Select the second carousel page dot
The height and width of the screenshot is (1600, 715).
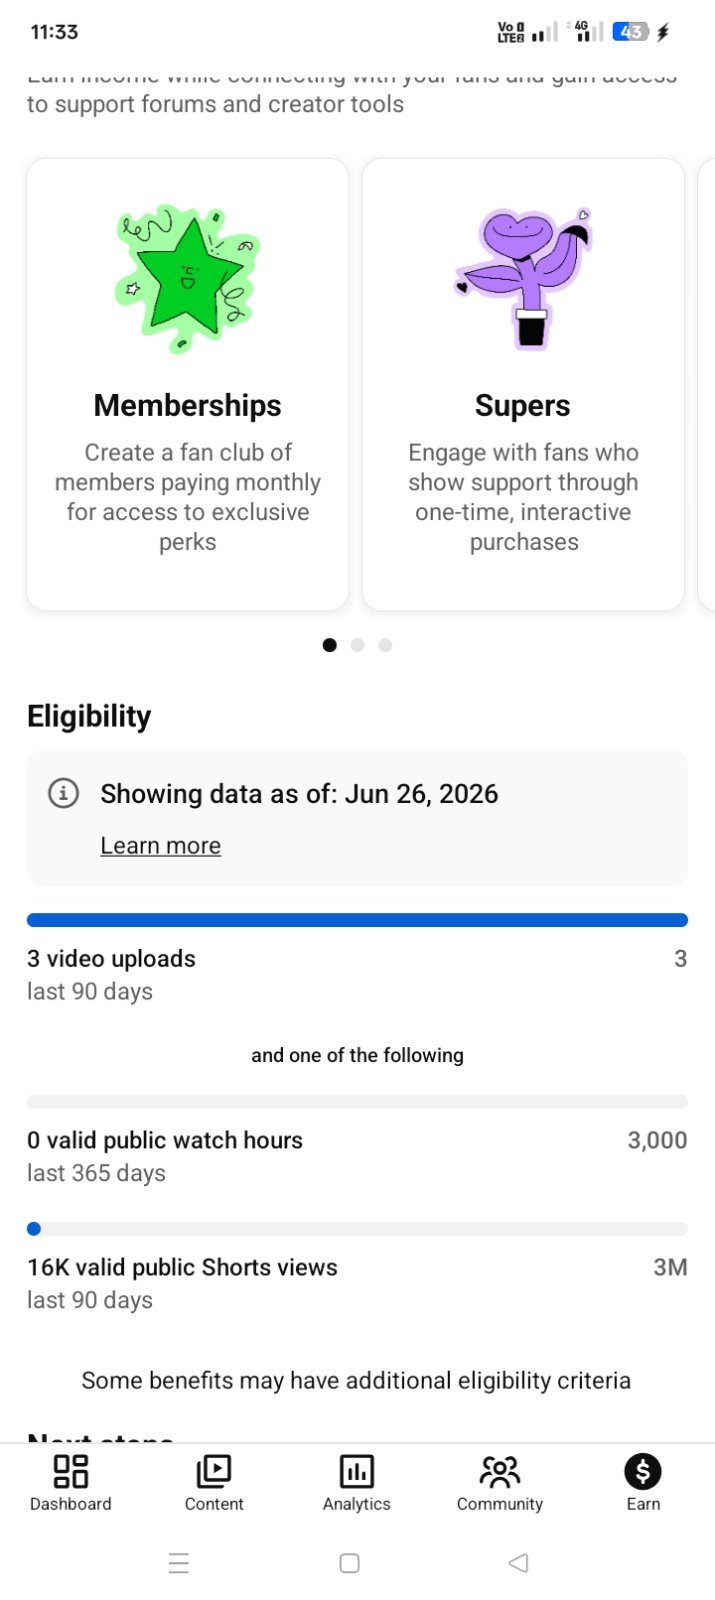[357, 645]
